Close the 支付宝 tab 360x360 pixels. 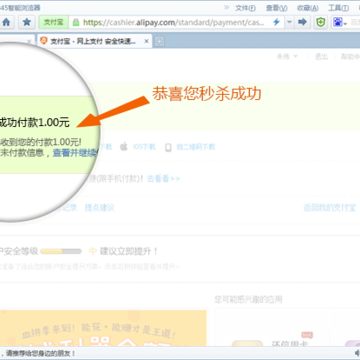[x=146, y=41]
